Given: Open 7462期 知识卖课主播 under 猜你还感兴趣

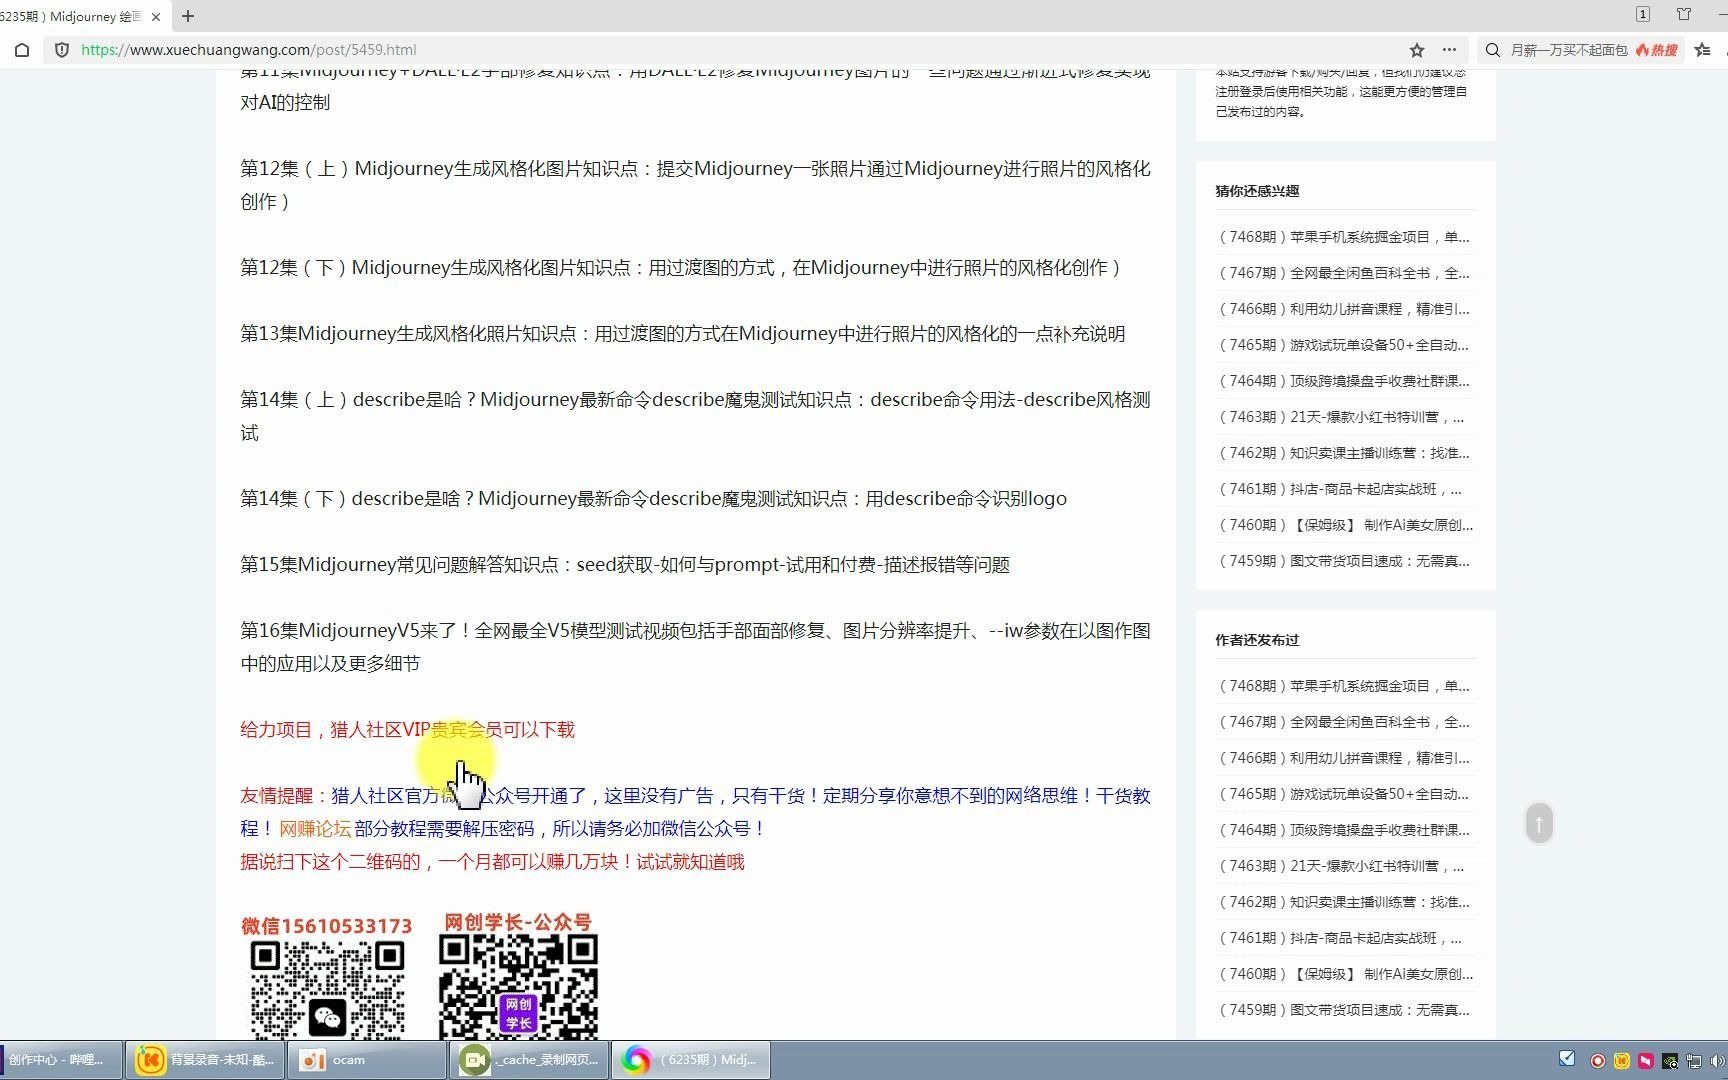Looking at the screenshot, I should tap(1343, 453).
